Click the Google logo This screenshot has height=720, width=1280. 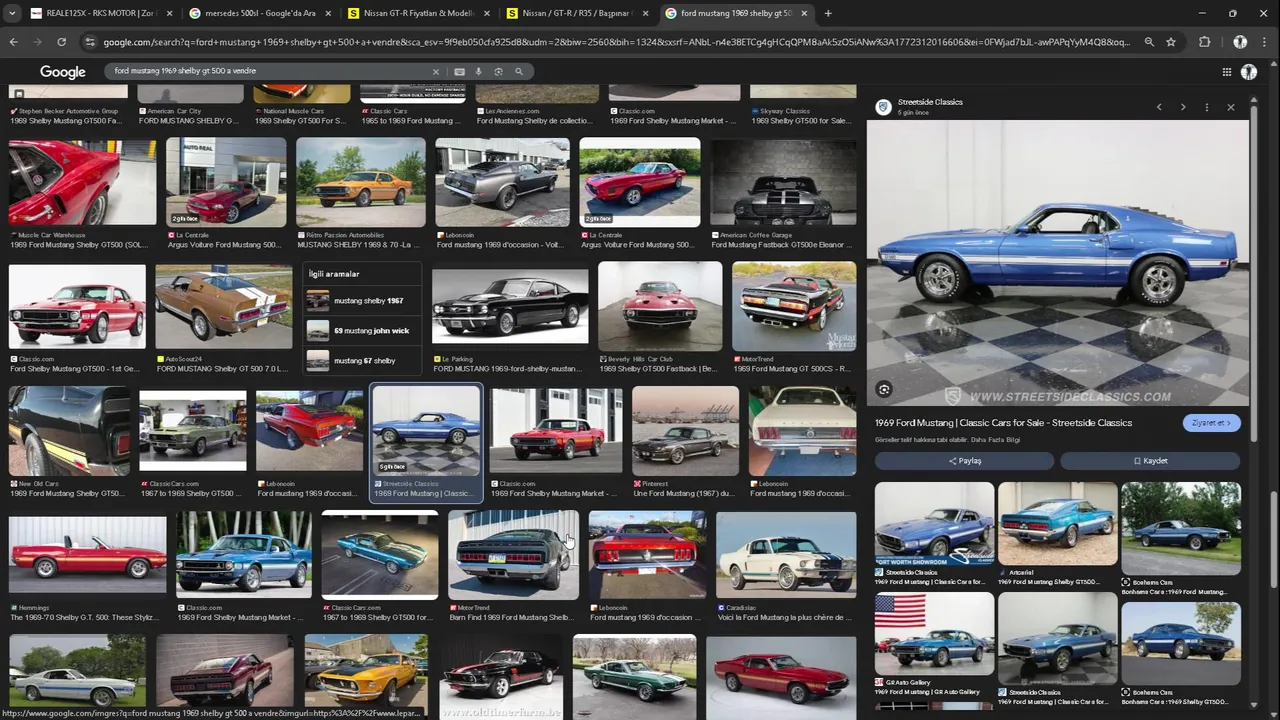(63, 72)
